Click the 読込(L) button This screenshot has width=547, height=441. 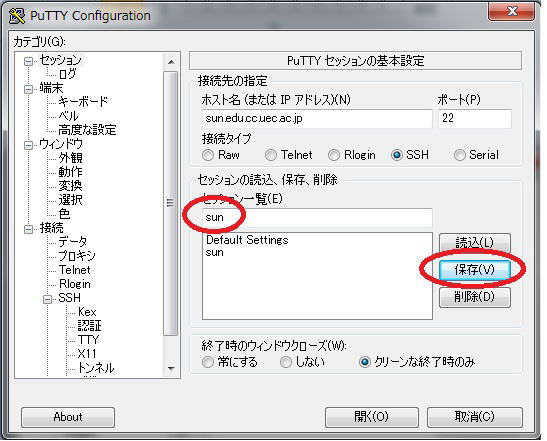[x=474, y=242]
